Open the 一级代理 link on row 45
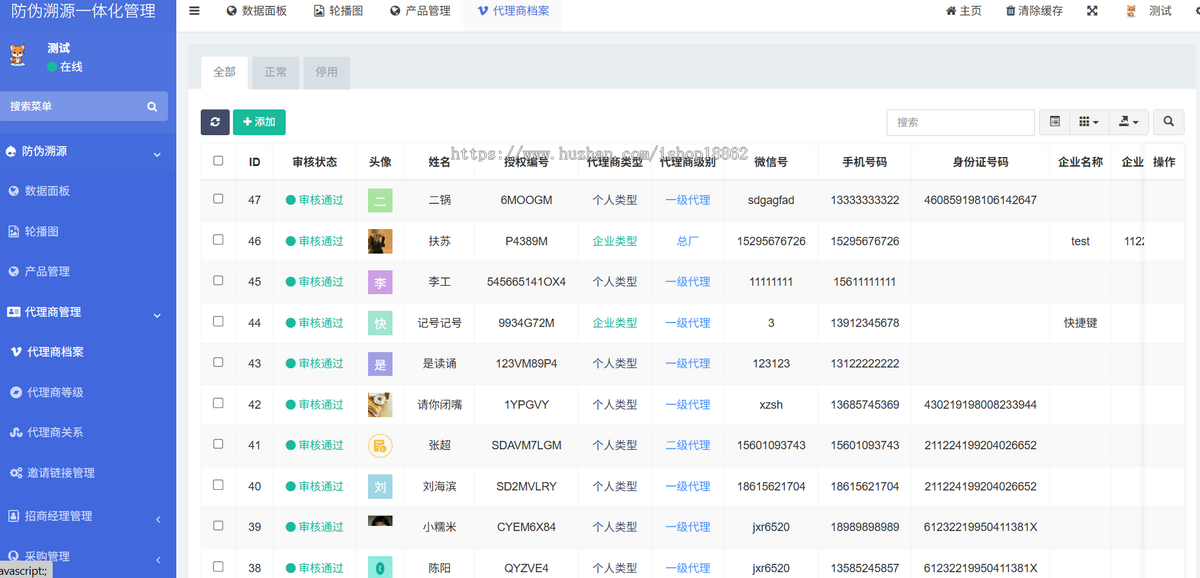 tap(688, 281)
